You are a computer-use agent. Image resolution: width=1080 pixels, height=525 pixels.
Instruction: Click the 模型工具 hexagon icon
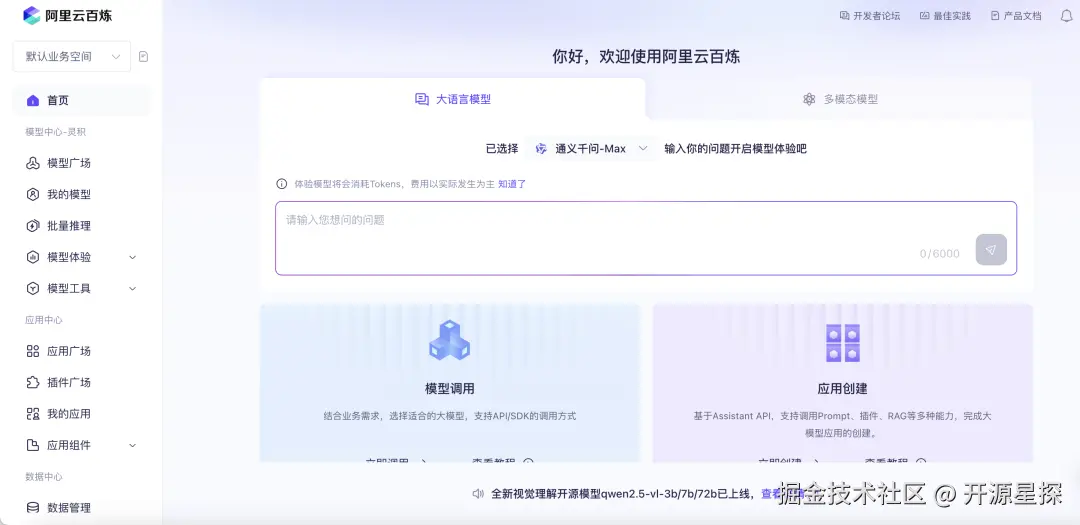[x=32, y=289]
